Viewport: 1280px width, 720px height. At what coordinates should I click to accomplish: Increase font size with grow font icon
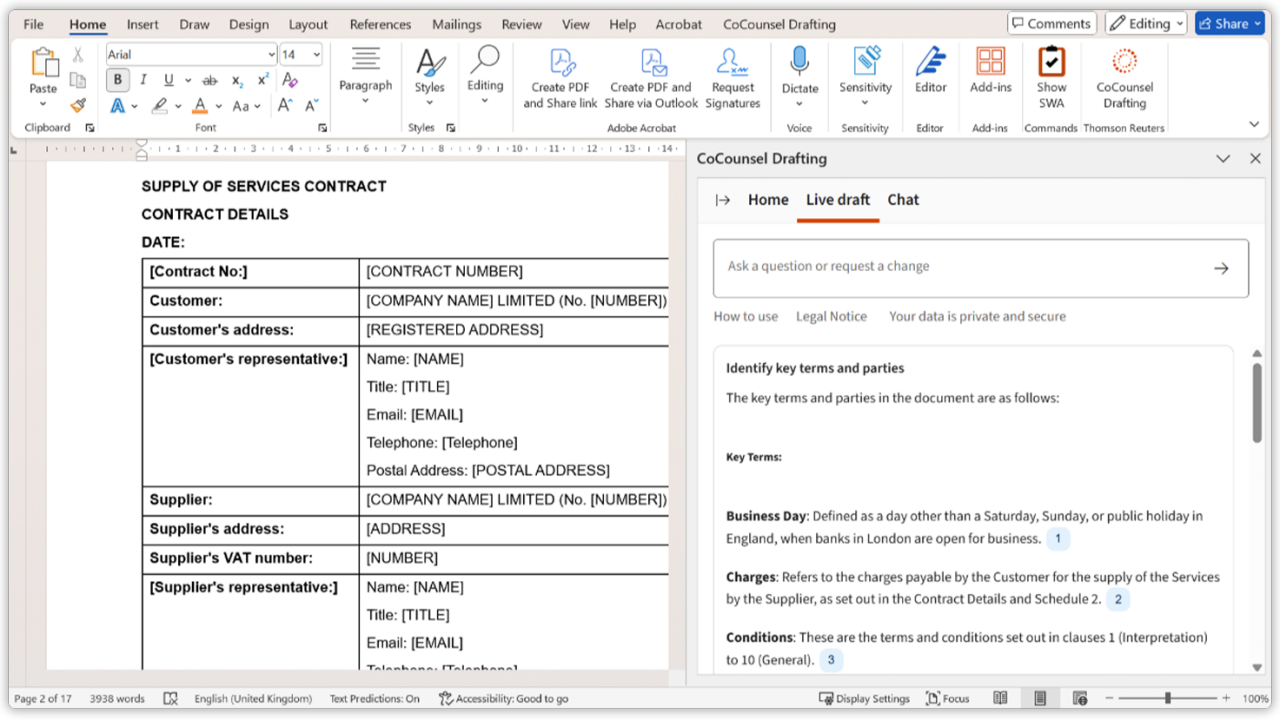(x=285, y=105)
